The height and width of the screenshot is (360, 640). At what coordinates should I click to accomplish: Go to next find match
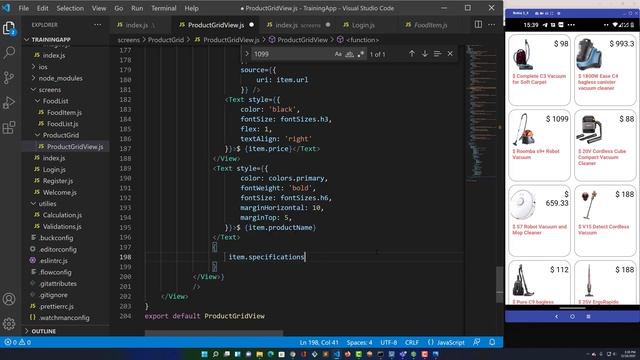424,54
